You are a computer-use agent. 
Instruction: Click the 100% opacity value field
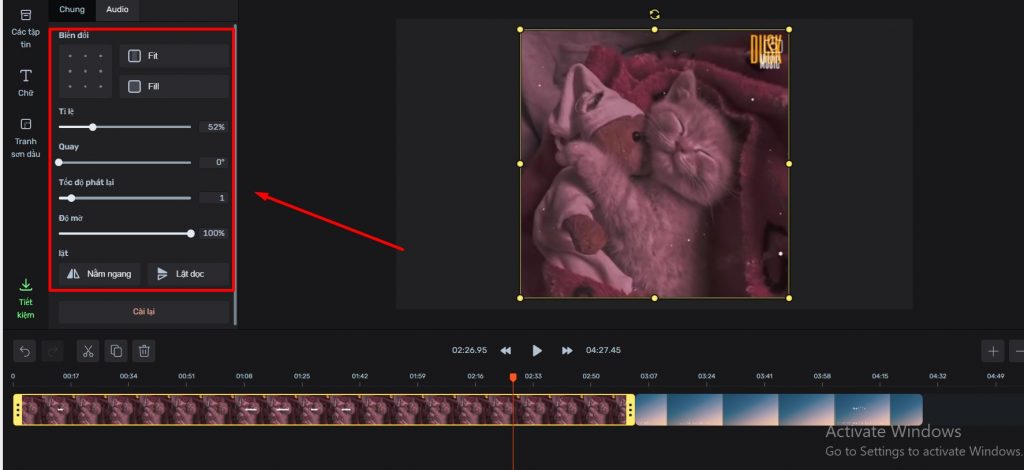pyautogui.click(x=214, y=233)
